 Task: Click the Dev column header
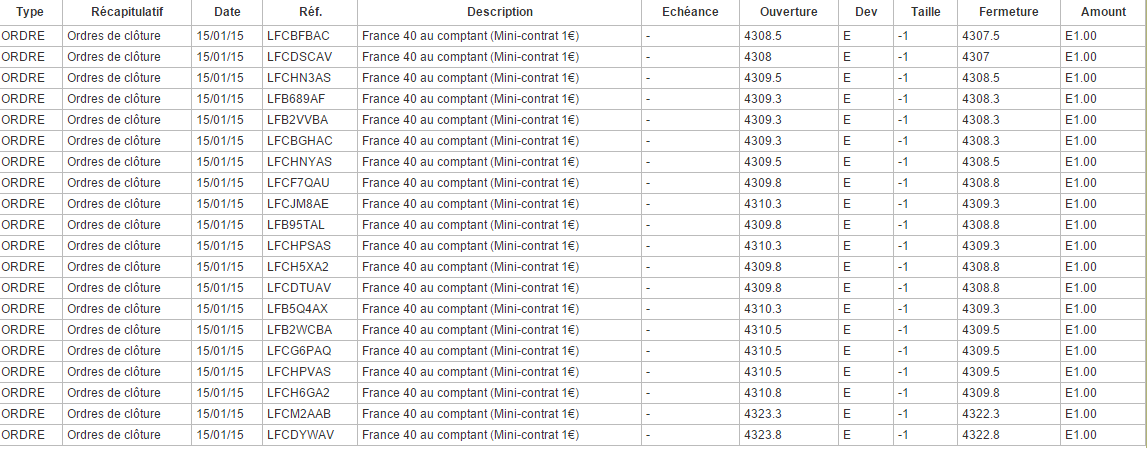(866, 12)
